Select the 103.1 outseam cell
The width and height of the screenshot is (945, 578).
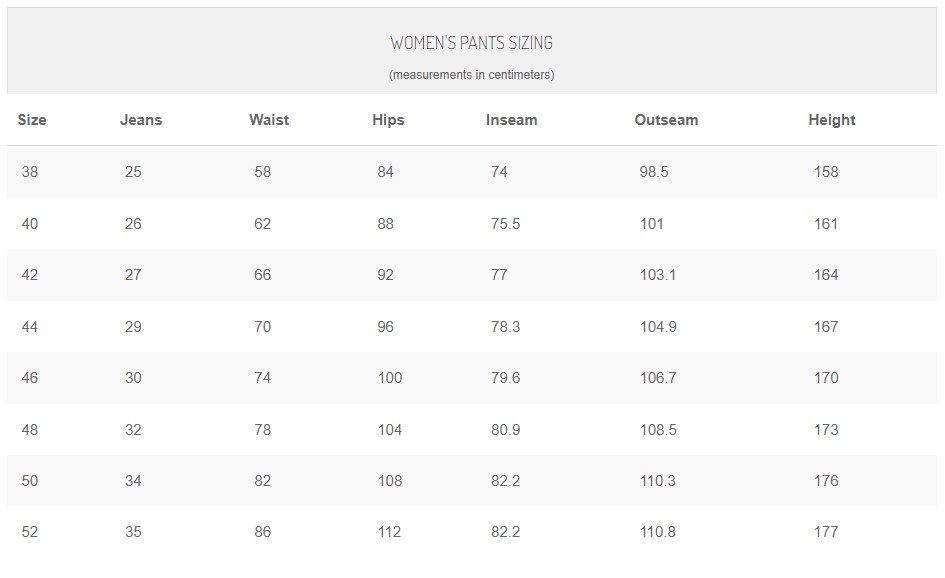pos(658,275)
